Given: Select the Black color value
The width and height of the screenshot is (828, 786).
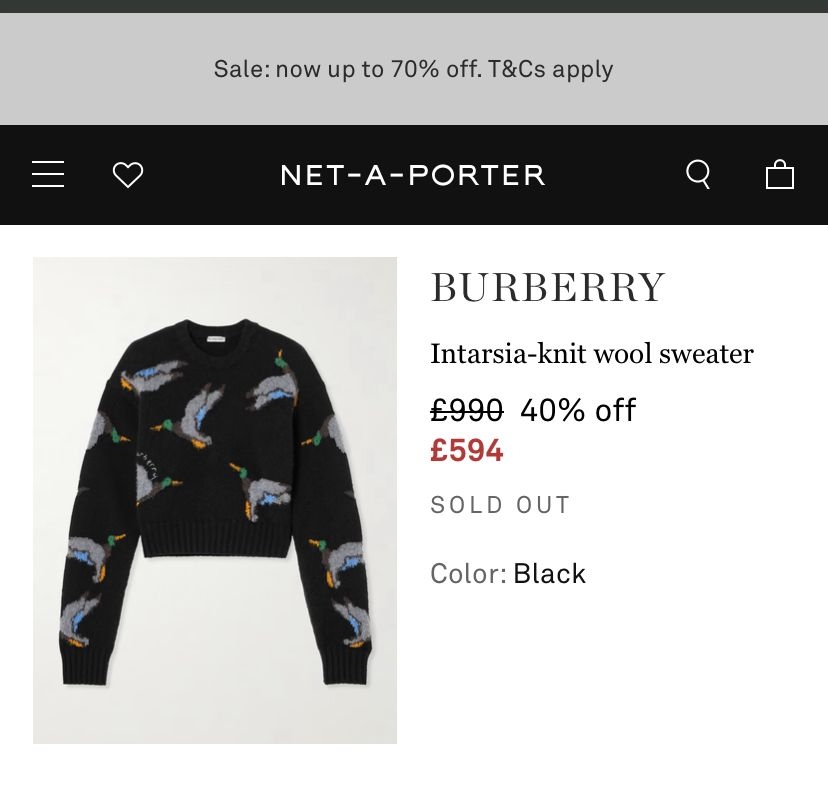Looking at the screenshot, I should (x=549, y=574).
